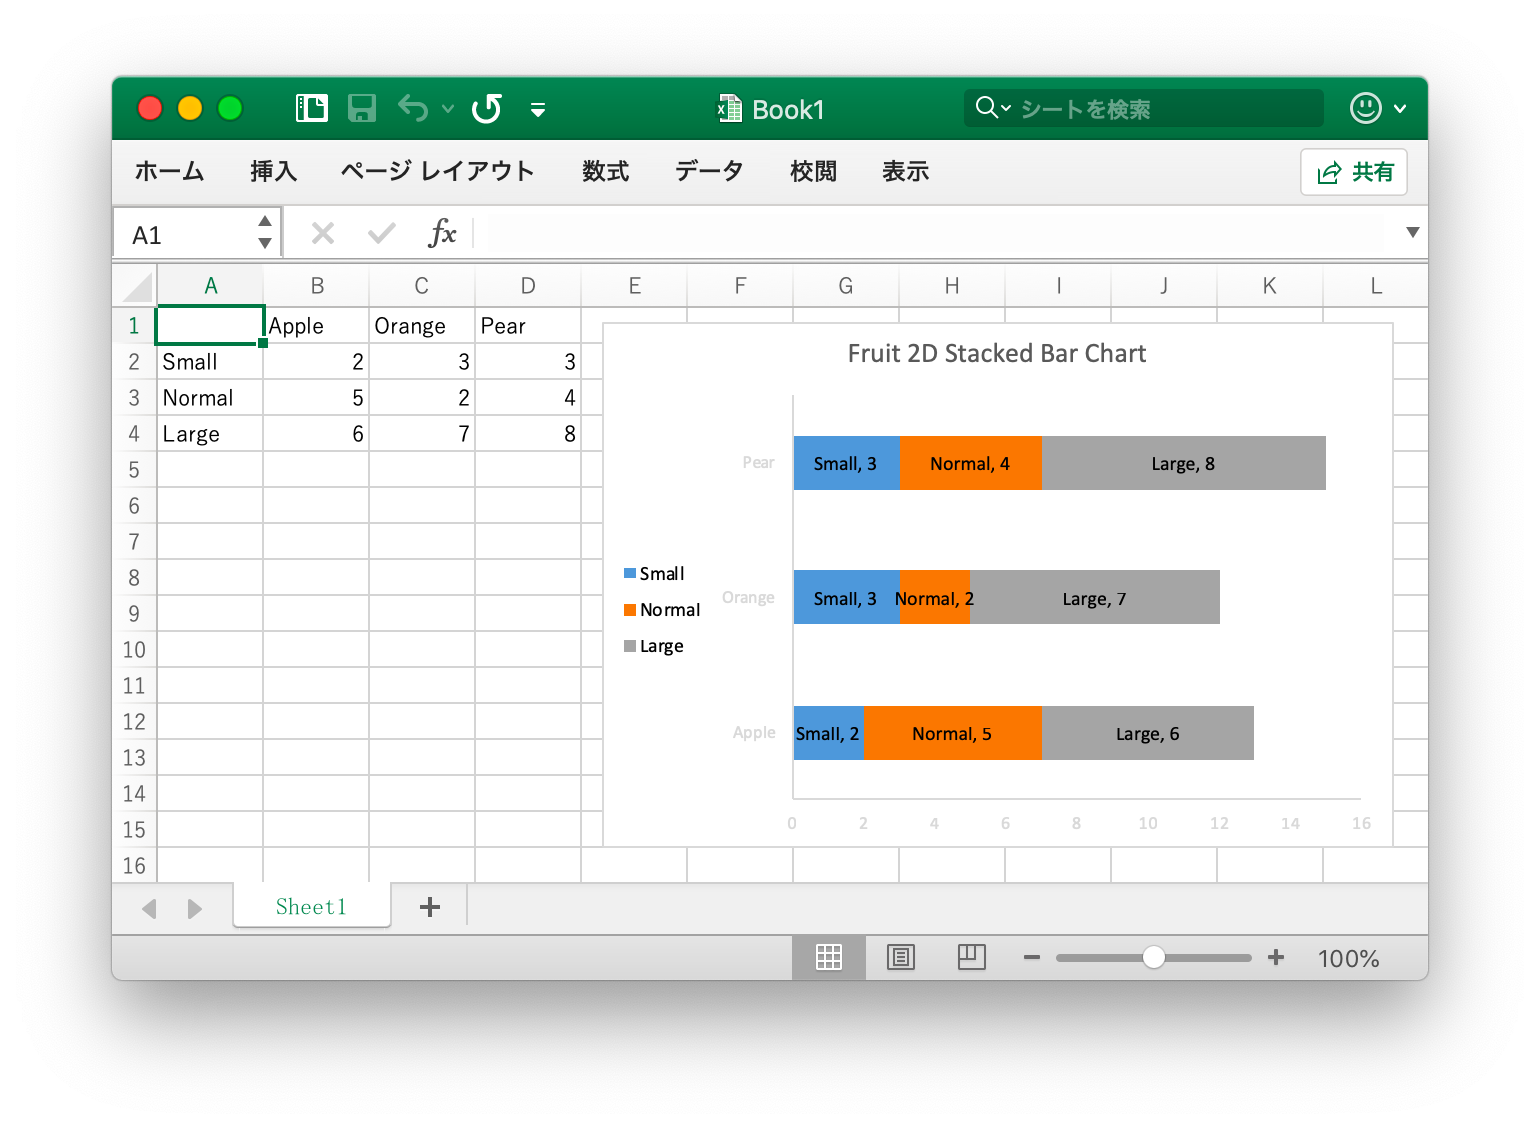This screenshot has width=1540, height=1128.
Task: Select the Sheet1 tab
Action: coord(311,907)
